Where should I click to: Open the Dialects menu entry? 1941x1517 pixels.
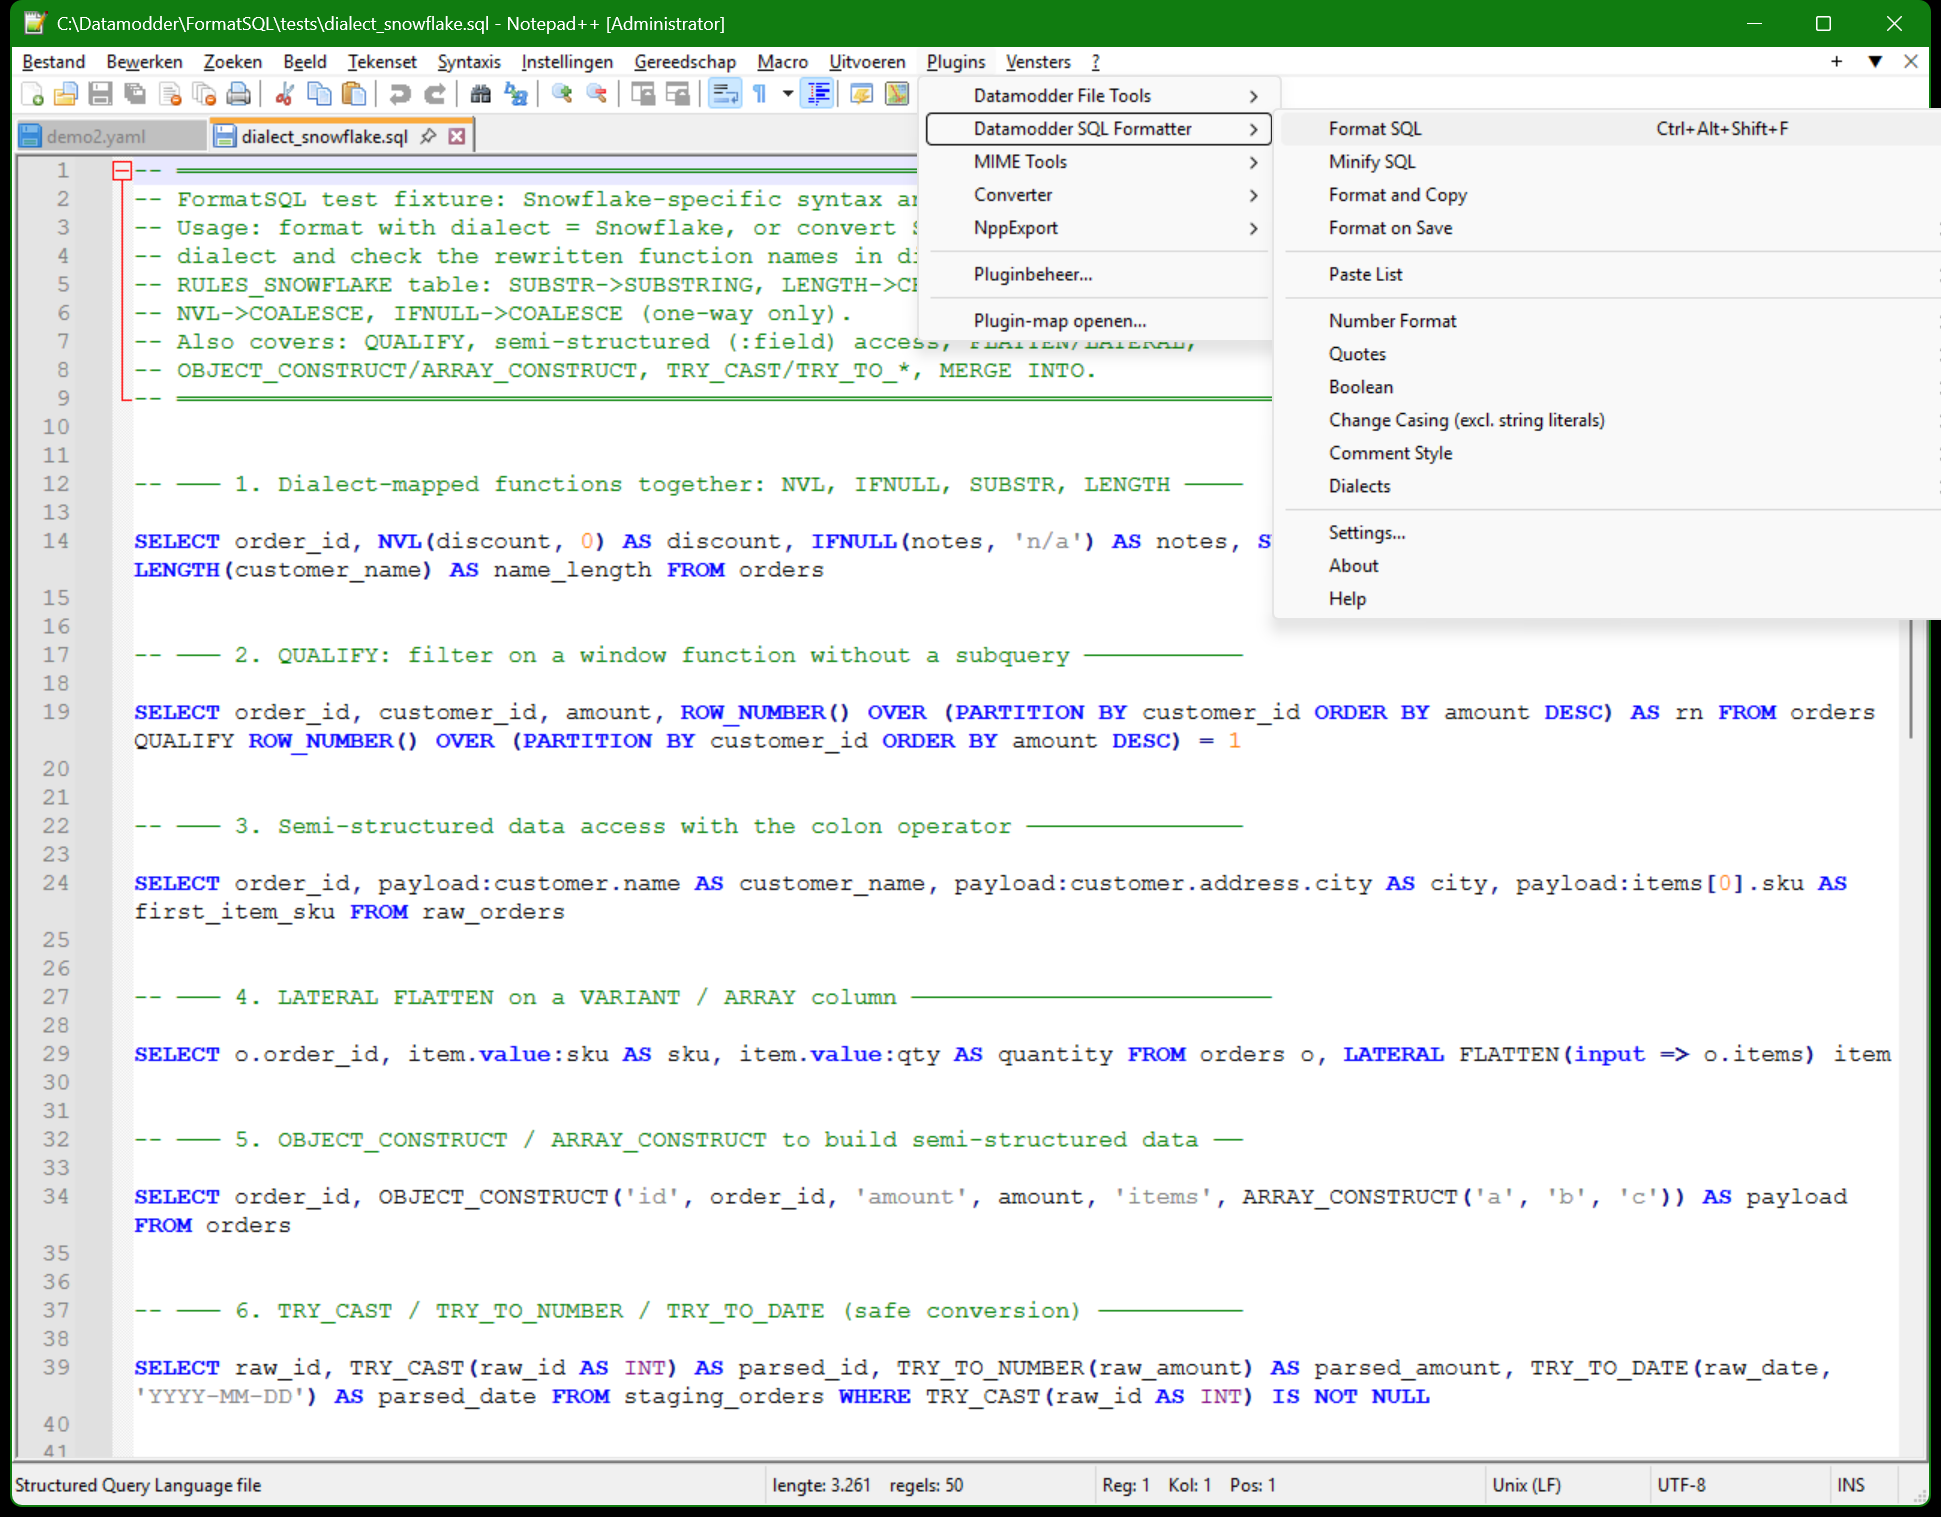pos(1610,486)
